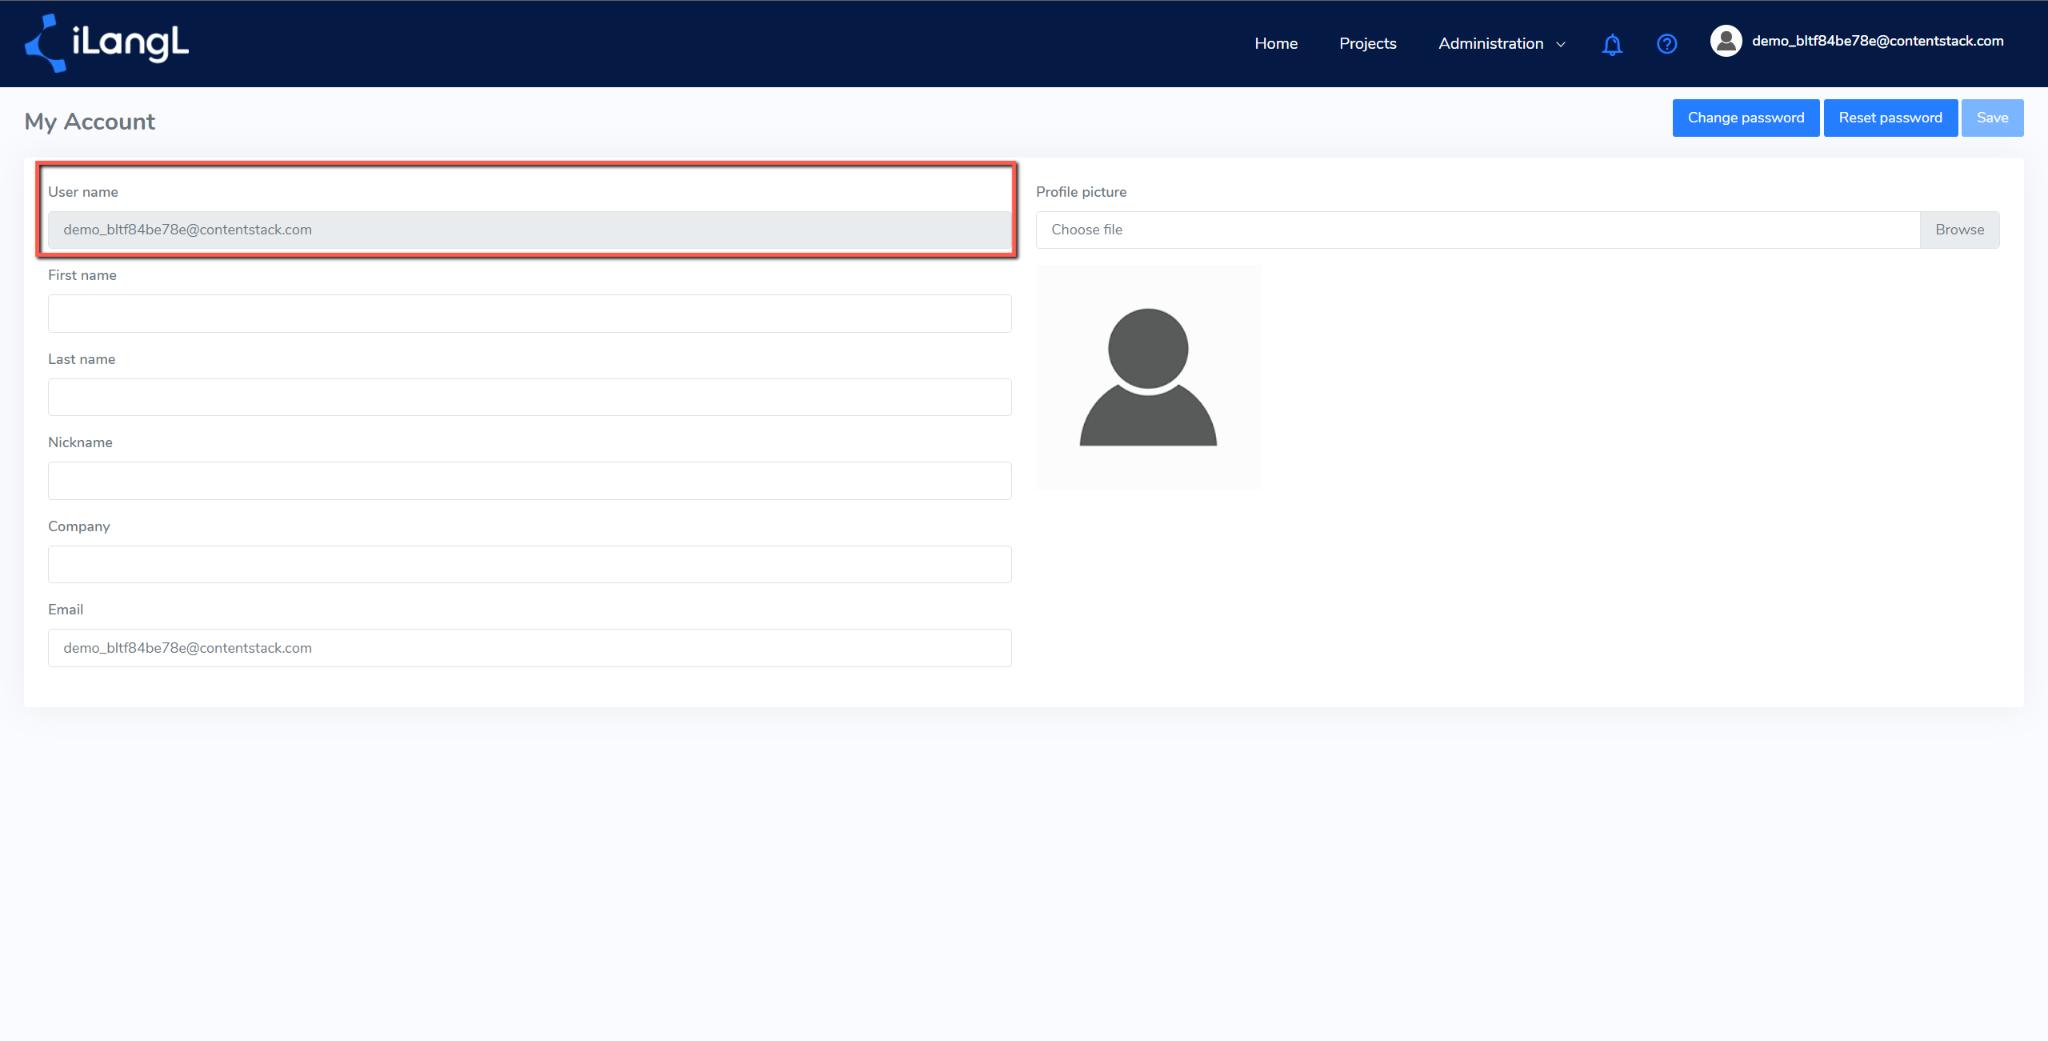Screen dimensions: 2048x1041
Task: Open the notifications bell
Action: pos(1612,44)
